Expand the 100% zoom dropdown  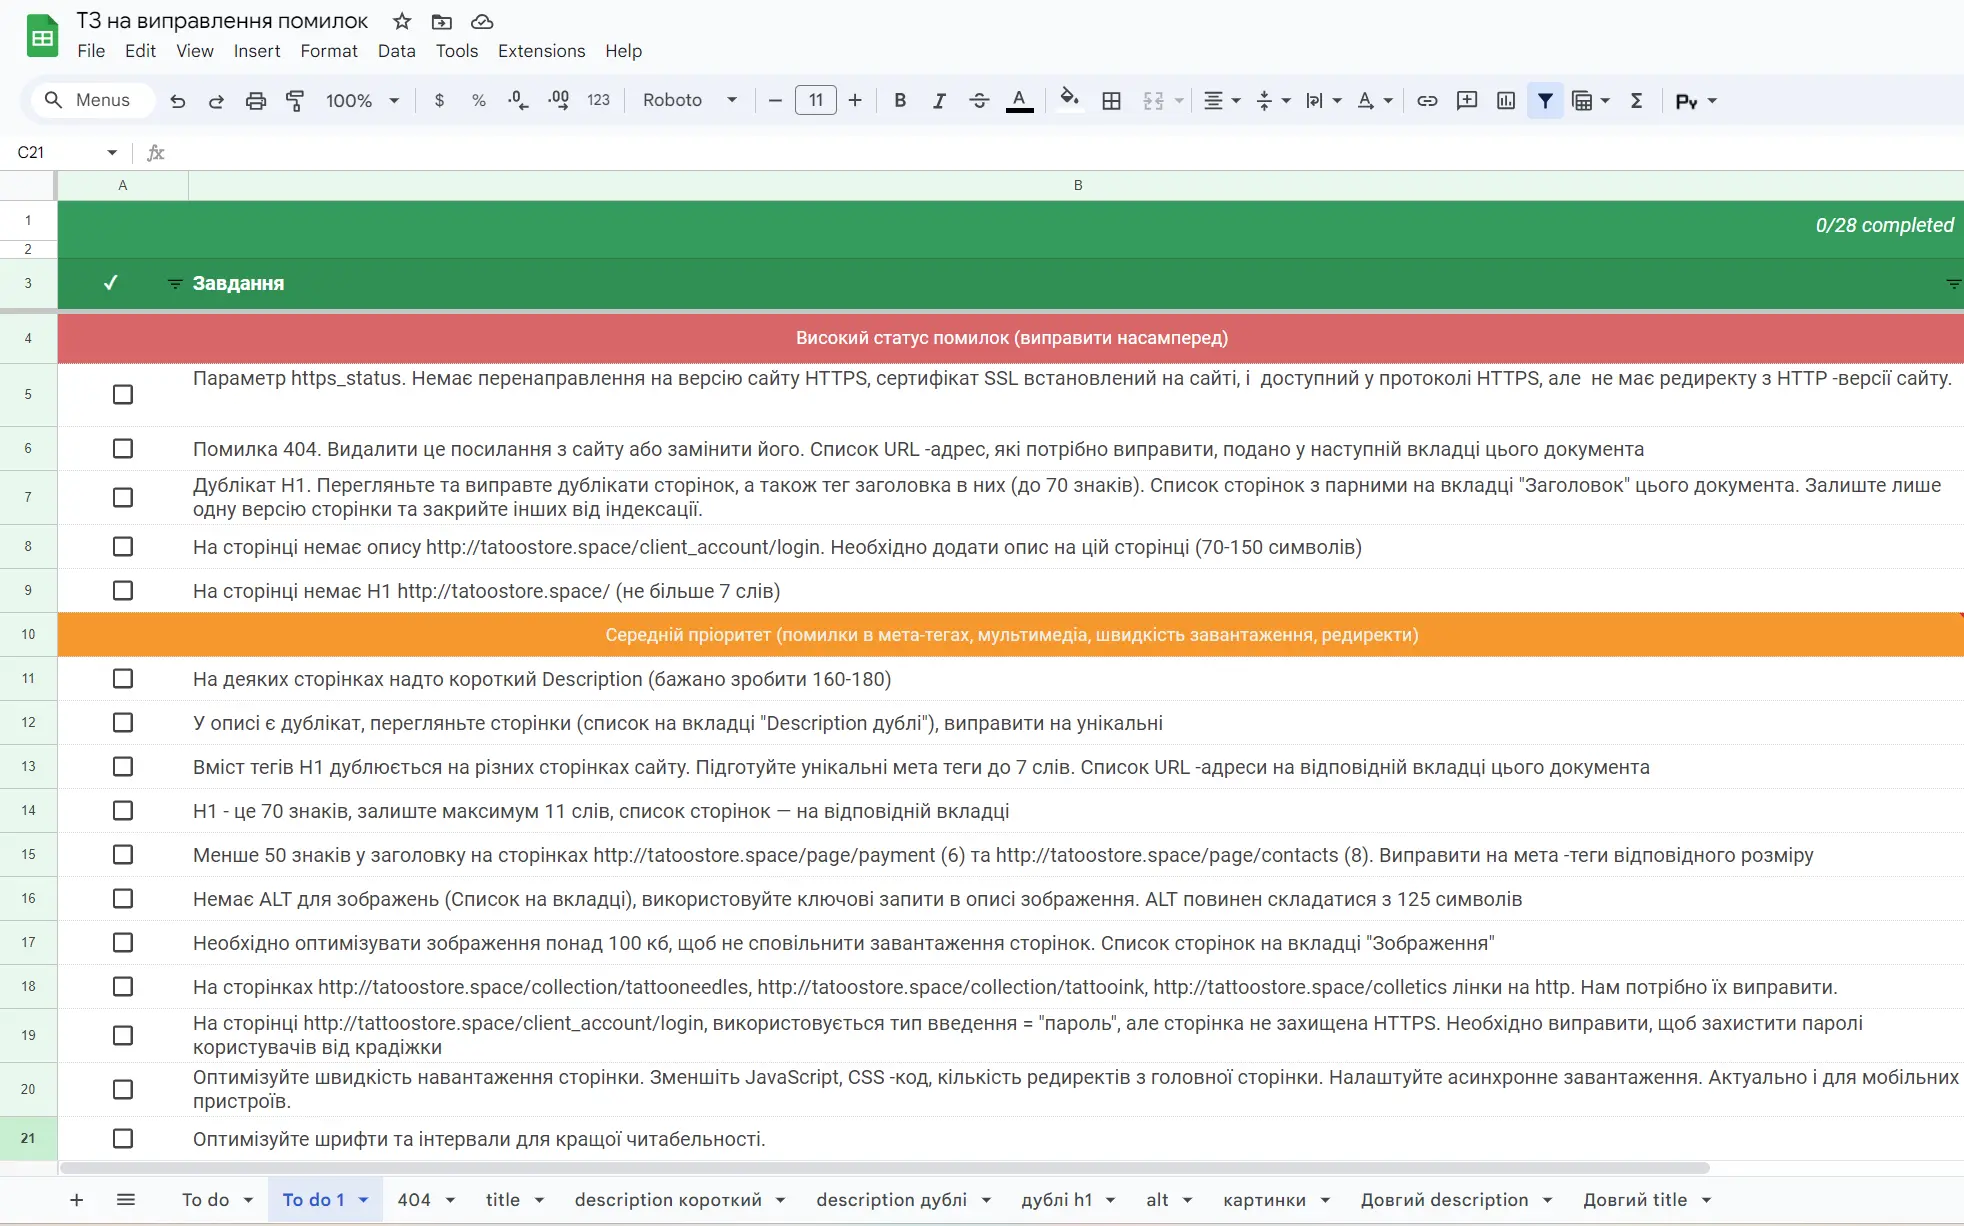tap(362, 101)
